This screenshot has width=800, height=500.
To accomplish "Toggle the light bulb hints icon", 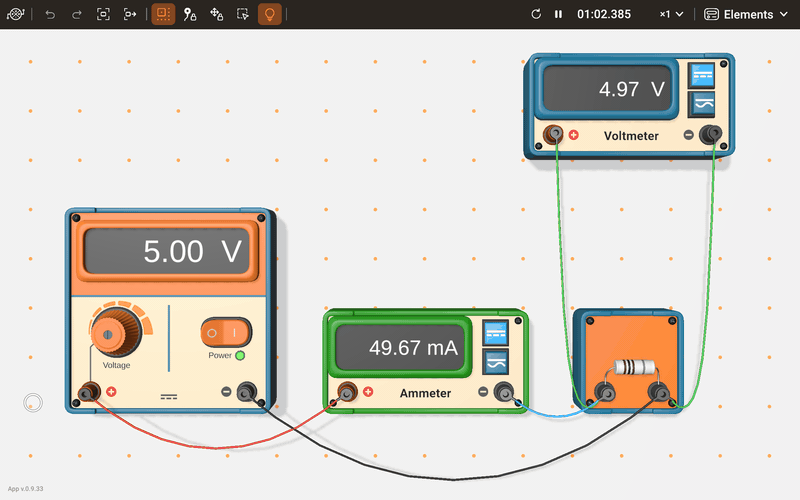I will pyautogui.click(x=269, y=14).
